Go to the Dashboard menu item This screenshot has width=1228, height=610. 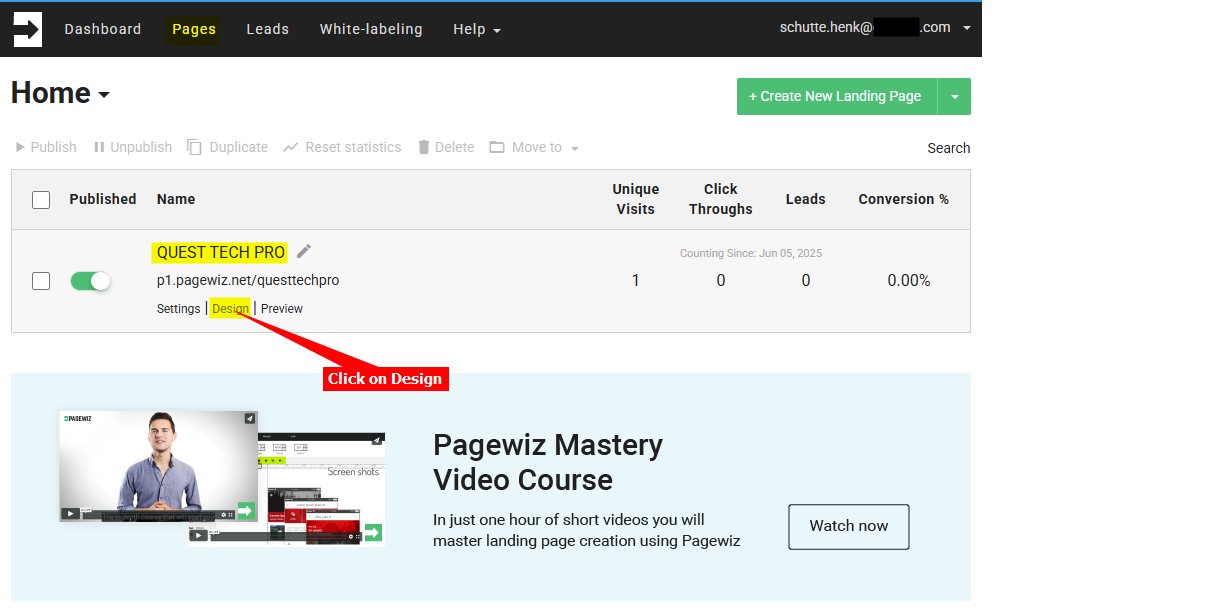103,29
